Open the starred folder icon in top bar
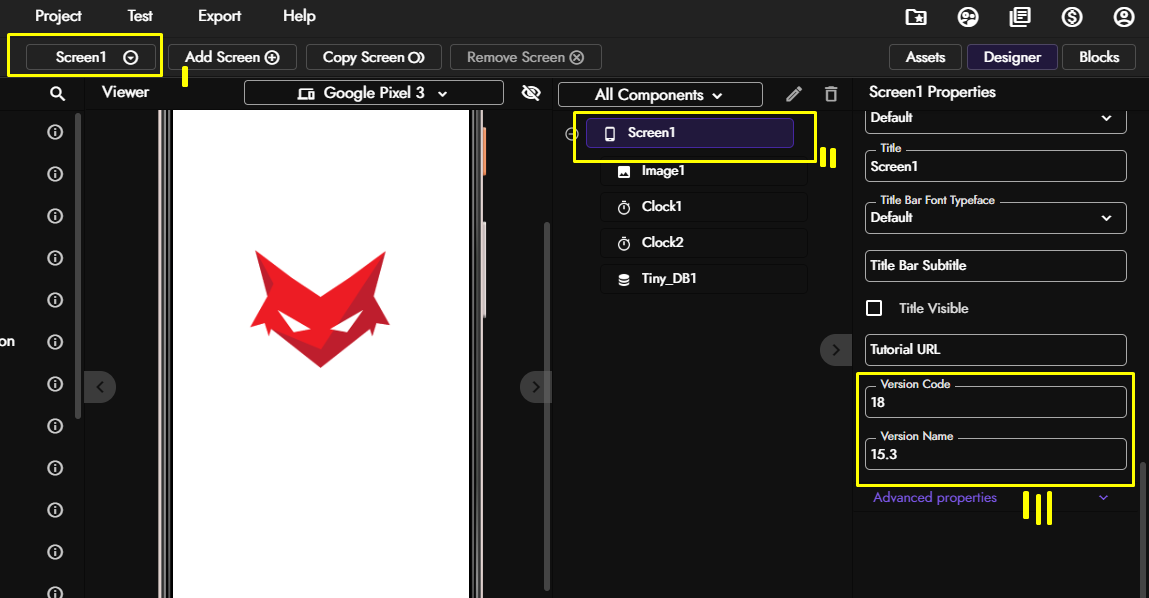 tap(916, 16)
